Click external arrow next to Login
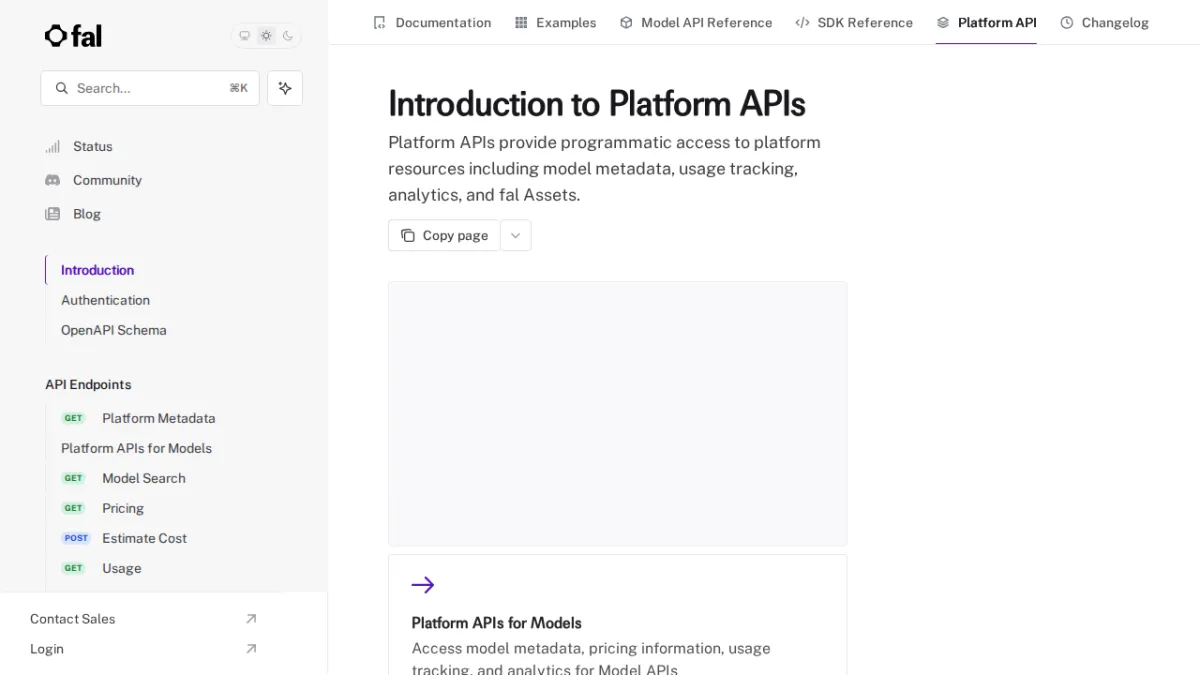The width and height of the screenshot is (1200, 675). [x=251, y=649]
